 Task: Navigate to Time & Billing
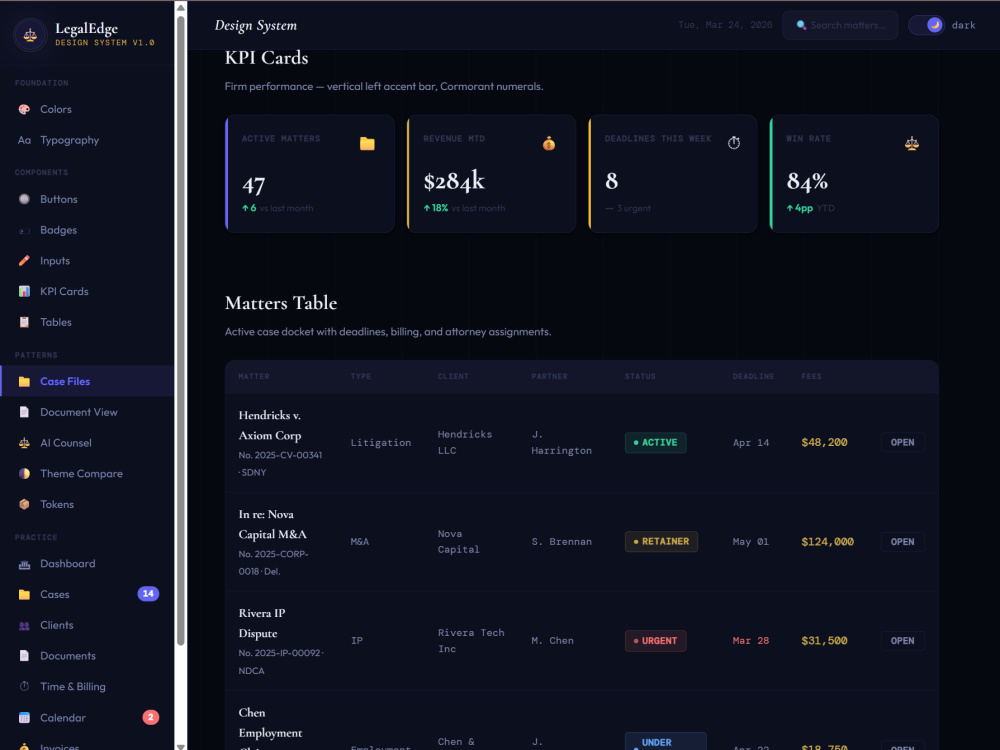click(87, 687)
